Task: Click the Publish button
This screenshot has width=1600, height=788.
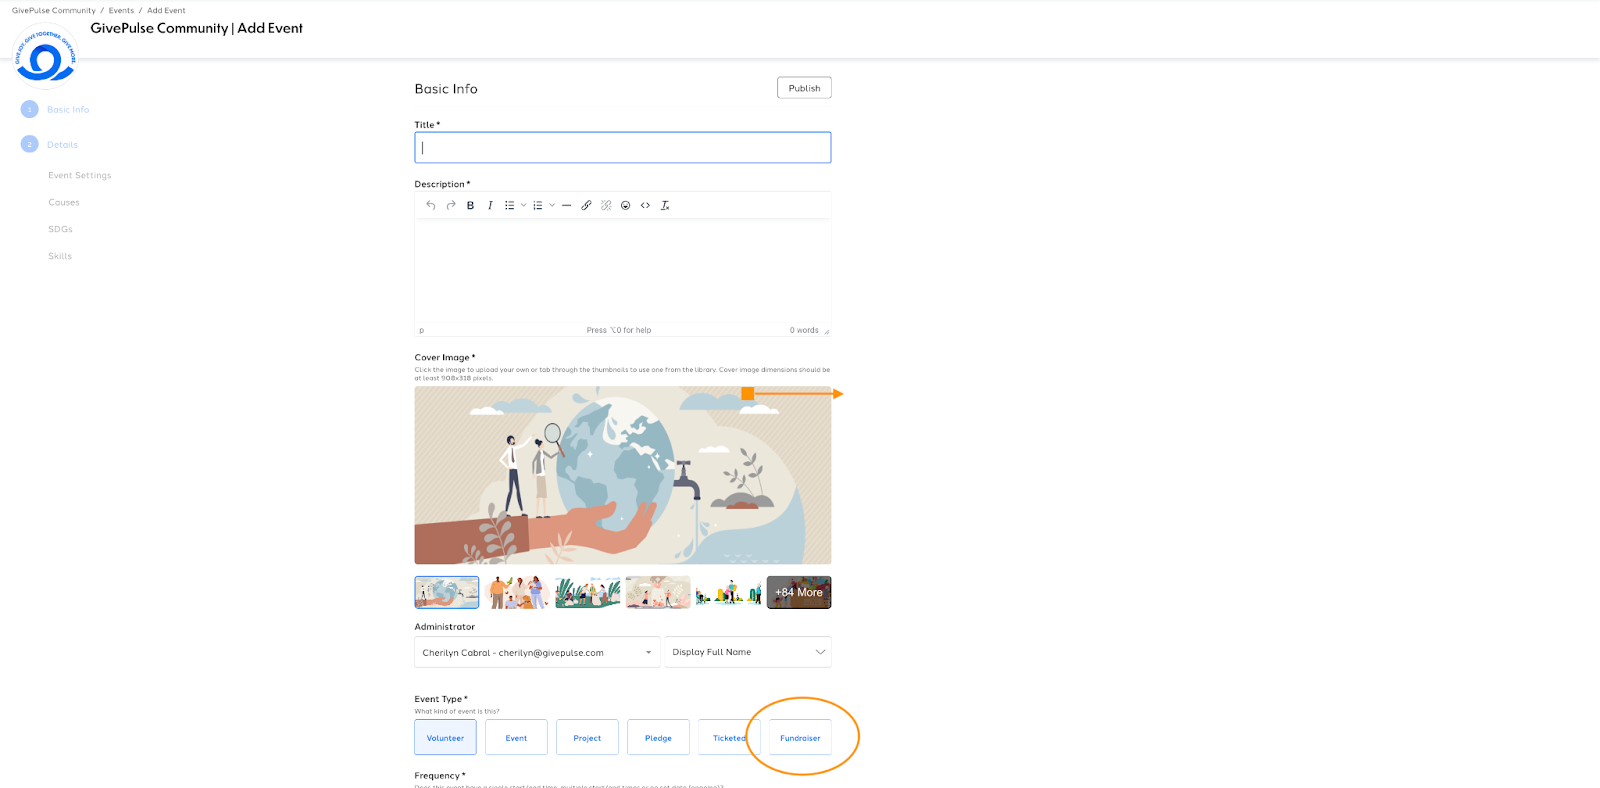Action: click(804, 88)
